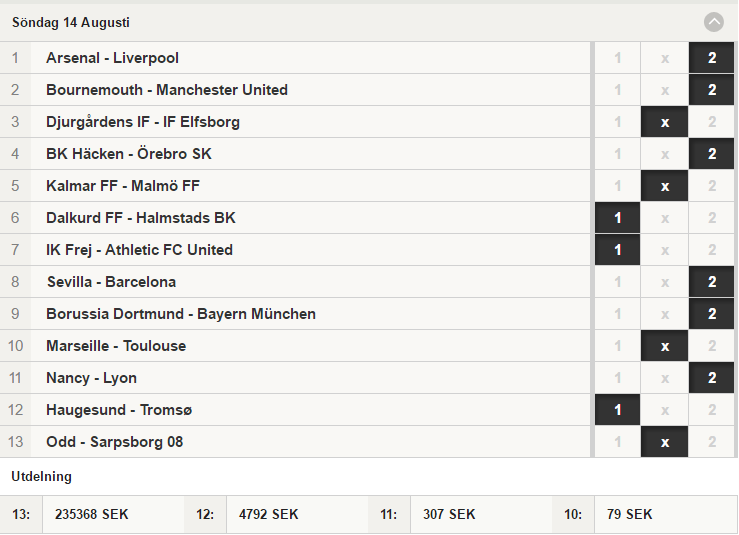The width and height of the screenshot is (739, 535).
Task: Select 1 for Arsenal - Liverpool
Action: 617,58
